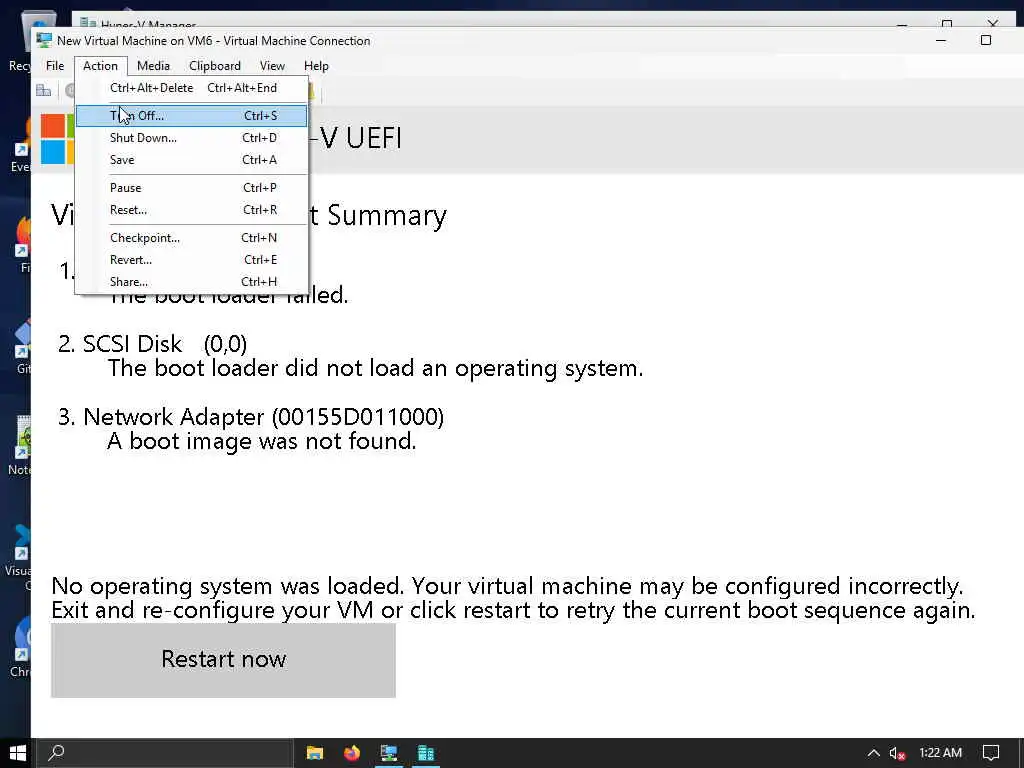1024x768 pixels.
Task: Open the clock showing 1:22 AM
Action: click(x=940, y=753)
